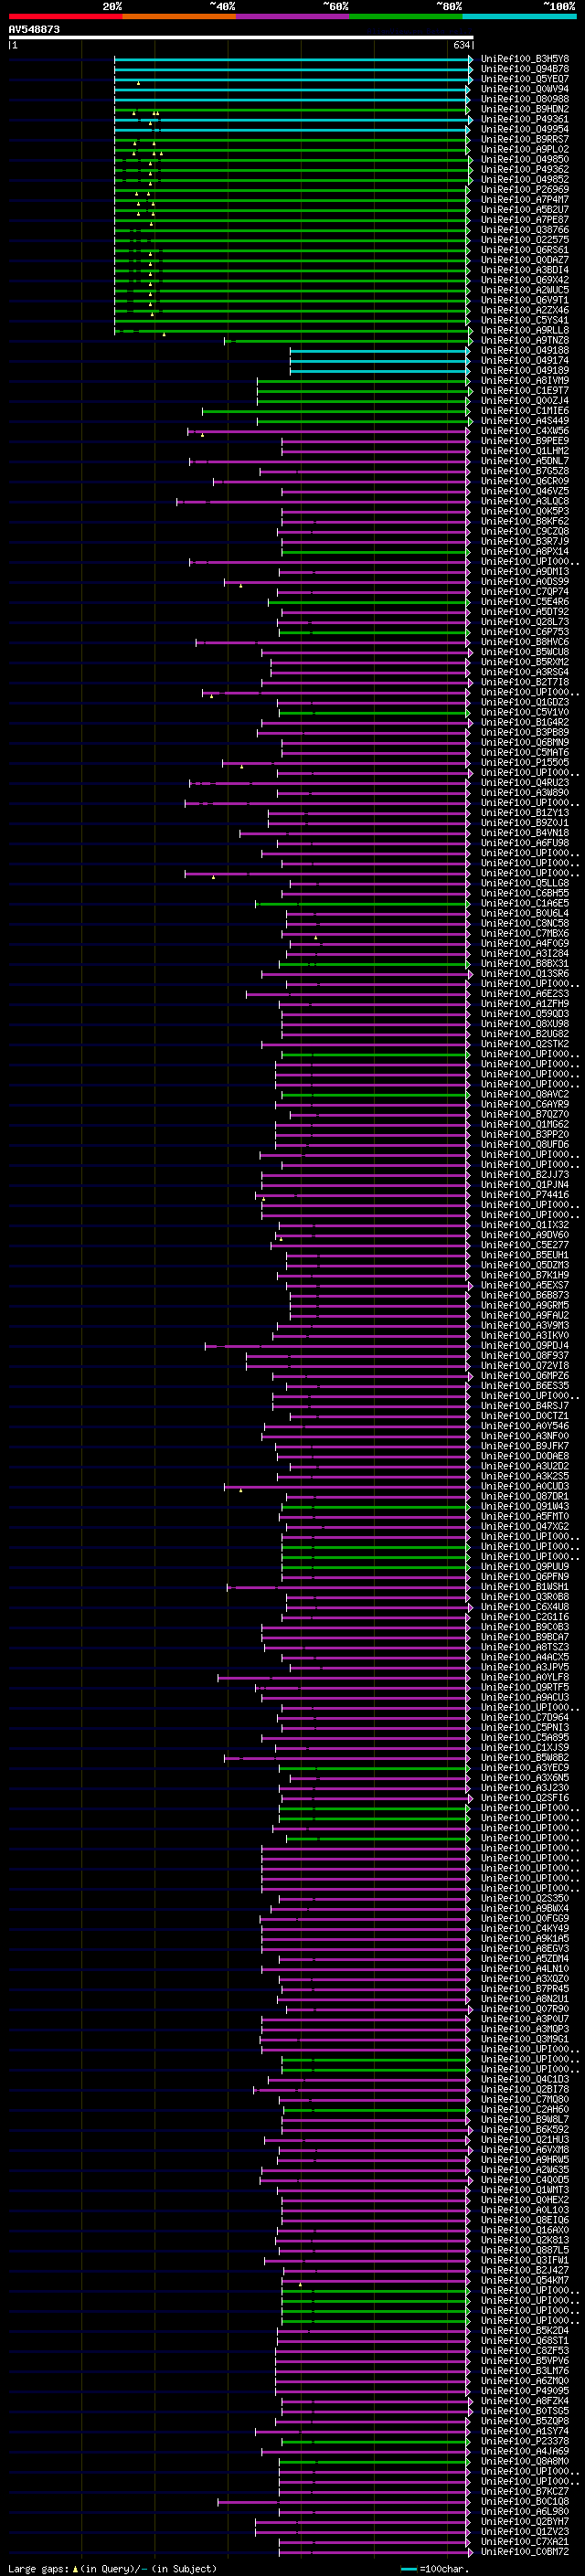
Task: Select hit label UniRef100_O22575
Action: coord(525,240)
